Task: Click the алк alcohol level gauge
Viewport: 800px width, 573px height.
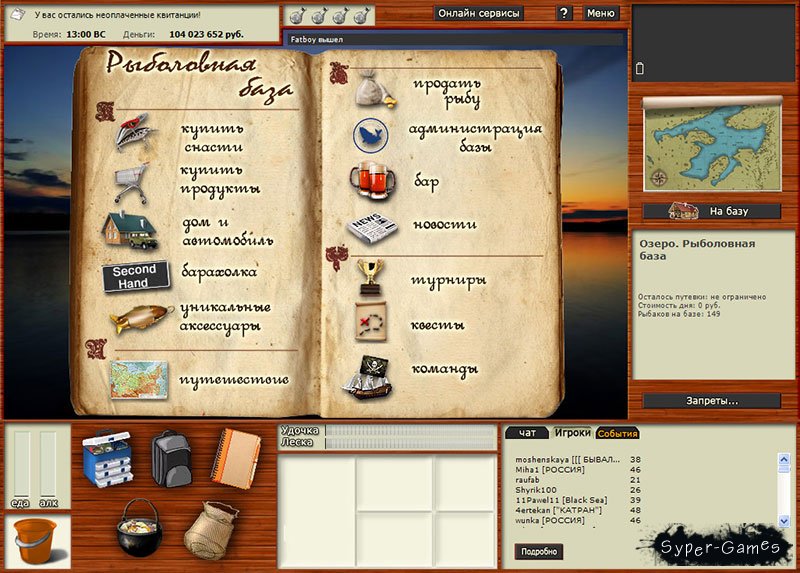Action: tap(48, 465)
